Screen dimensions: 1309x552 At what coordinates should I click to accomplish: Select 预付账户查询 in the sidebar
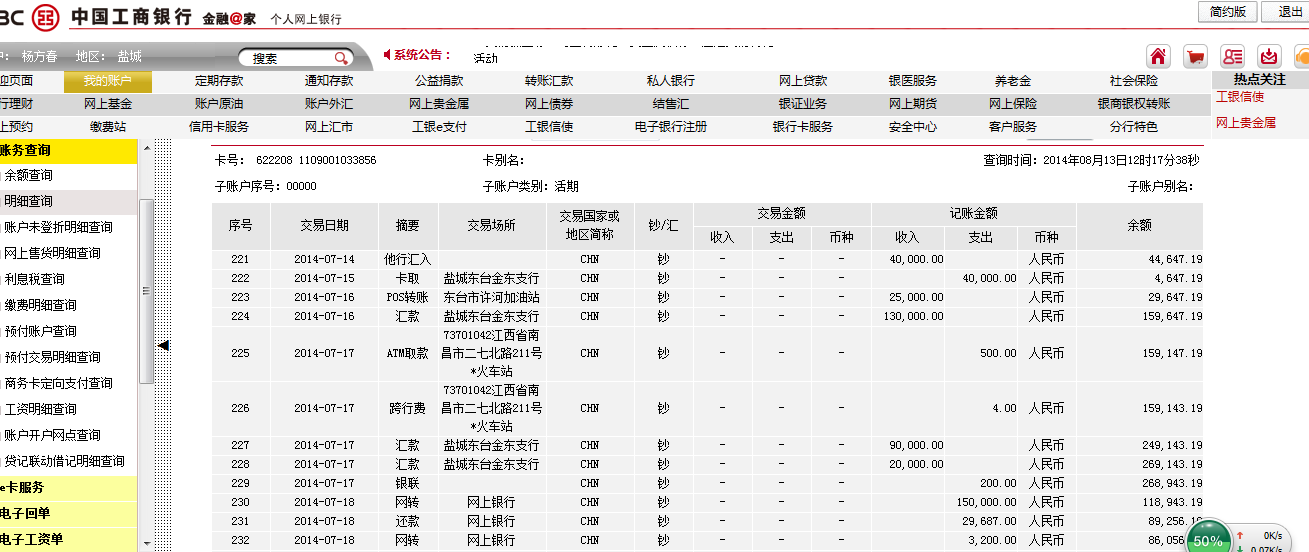click(41, 331)
